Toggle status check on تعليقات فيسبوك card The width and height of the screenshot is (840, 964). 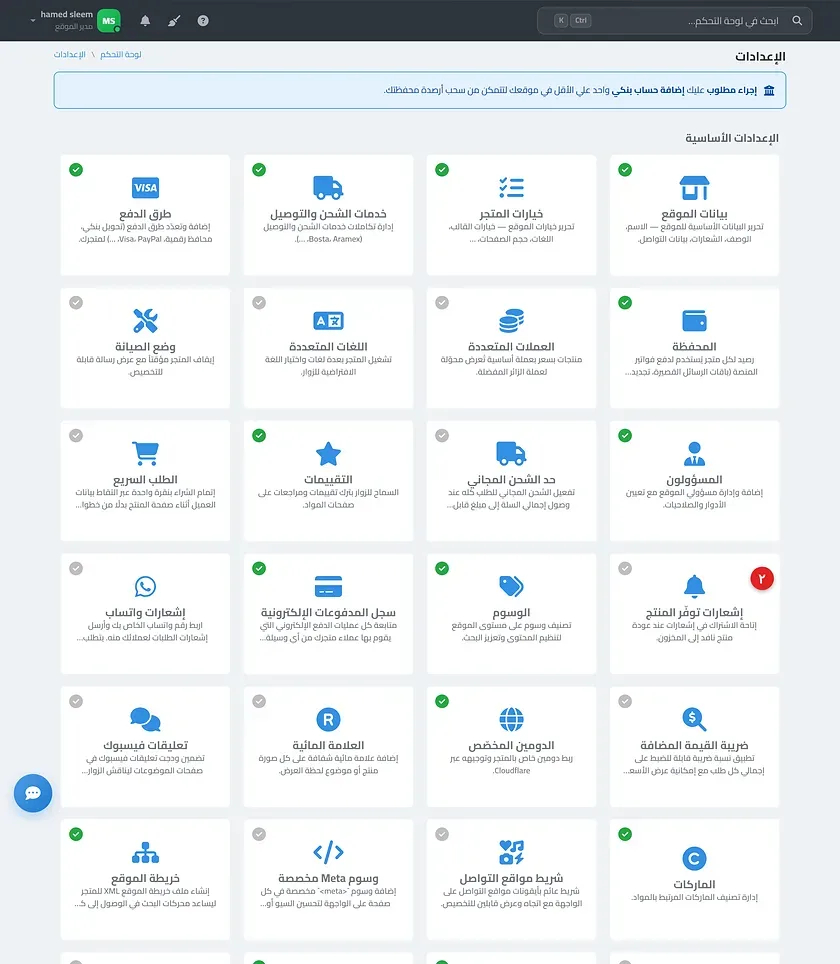point(76,701)
